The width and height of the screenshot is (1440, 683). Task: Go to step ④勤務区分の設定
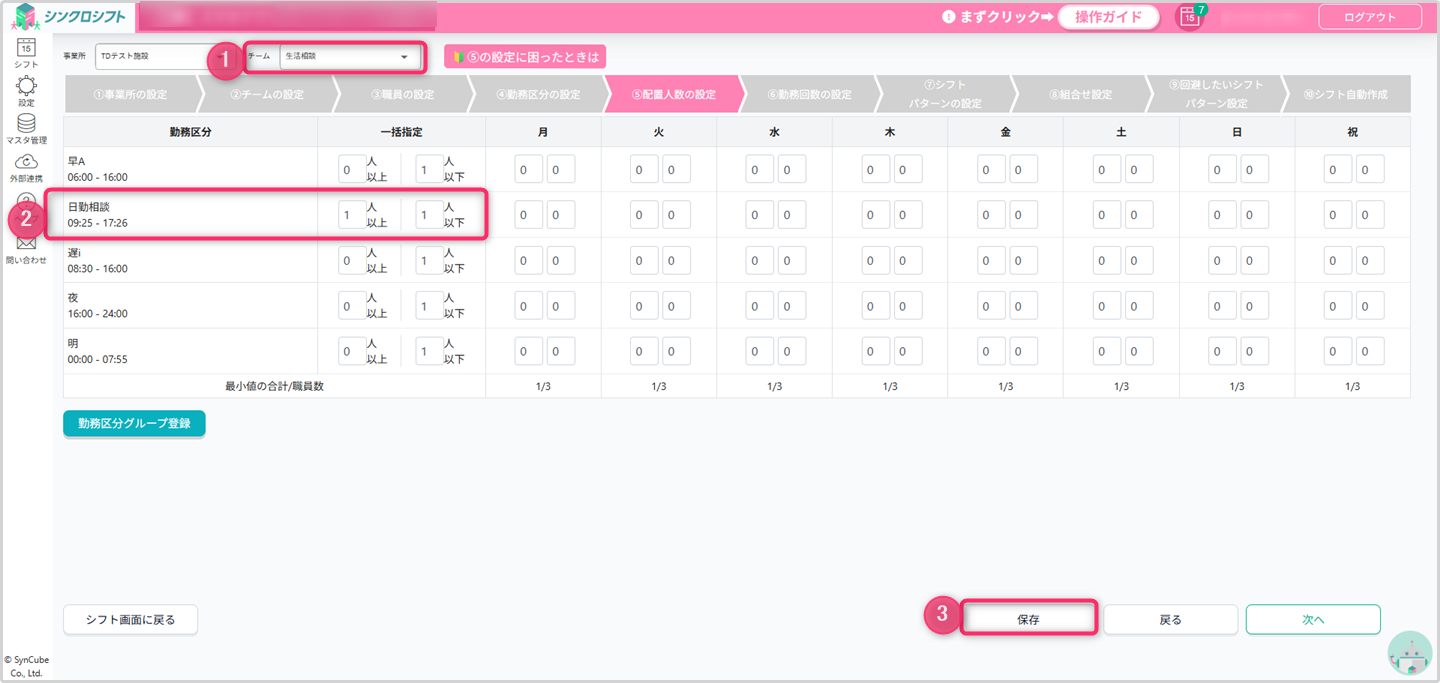tap(538, 95)
